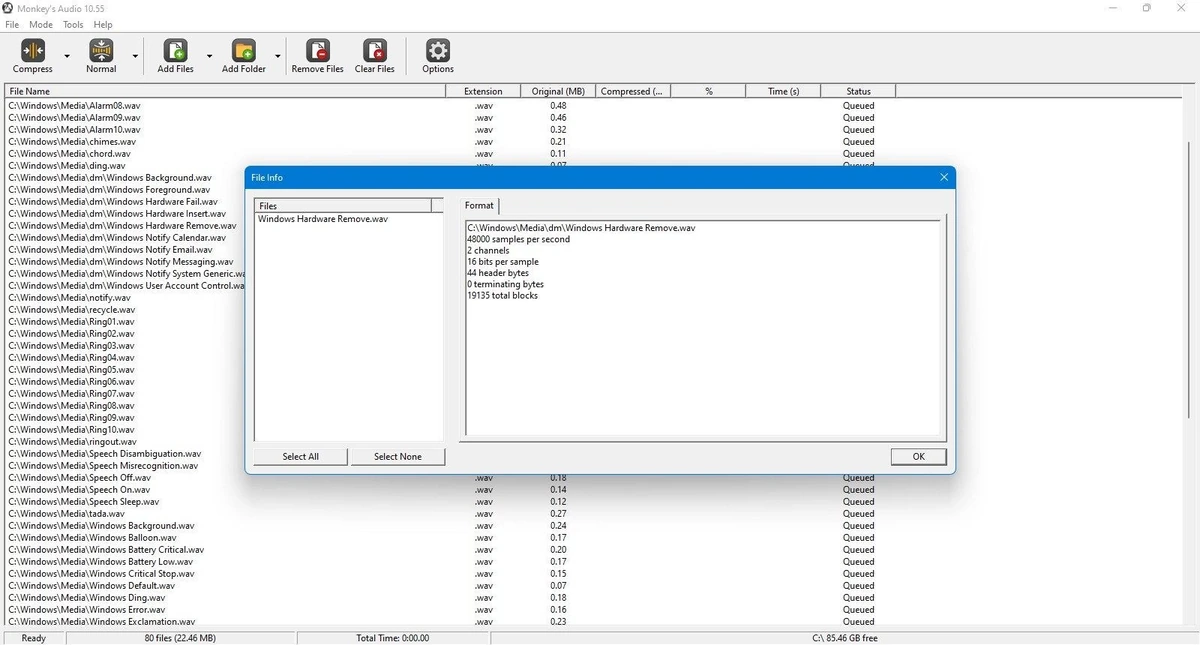
Task: Expand the Add Files dropdown arrow
Action: [209, 57]
